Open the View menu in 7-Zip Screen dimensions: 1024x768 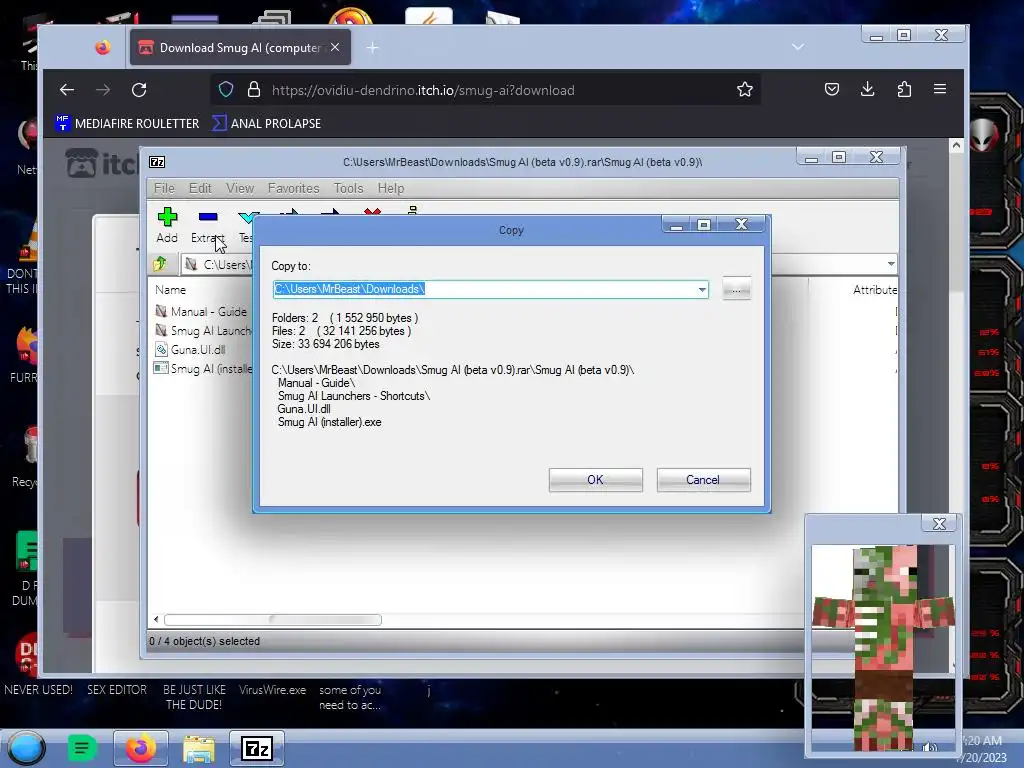coord(240,188)
